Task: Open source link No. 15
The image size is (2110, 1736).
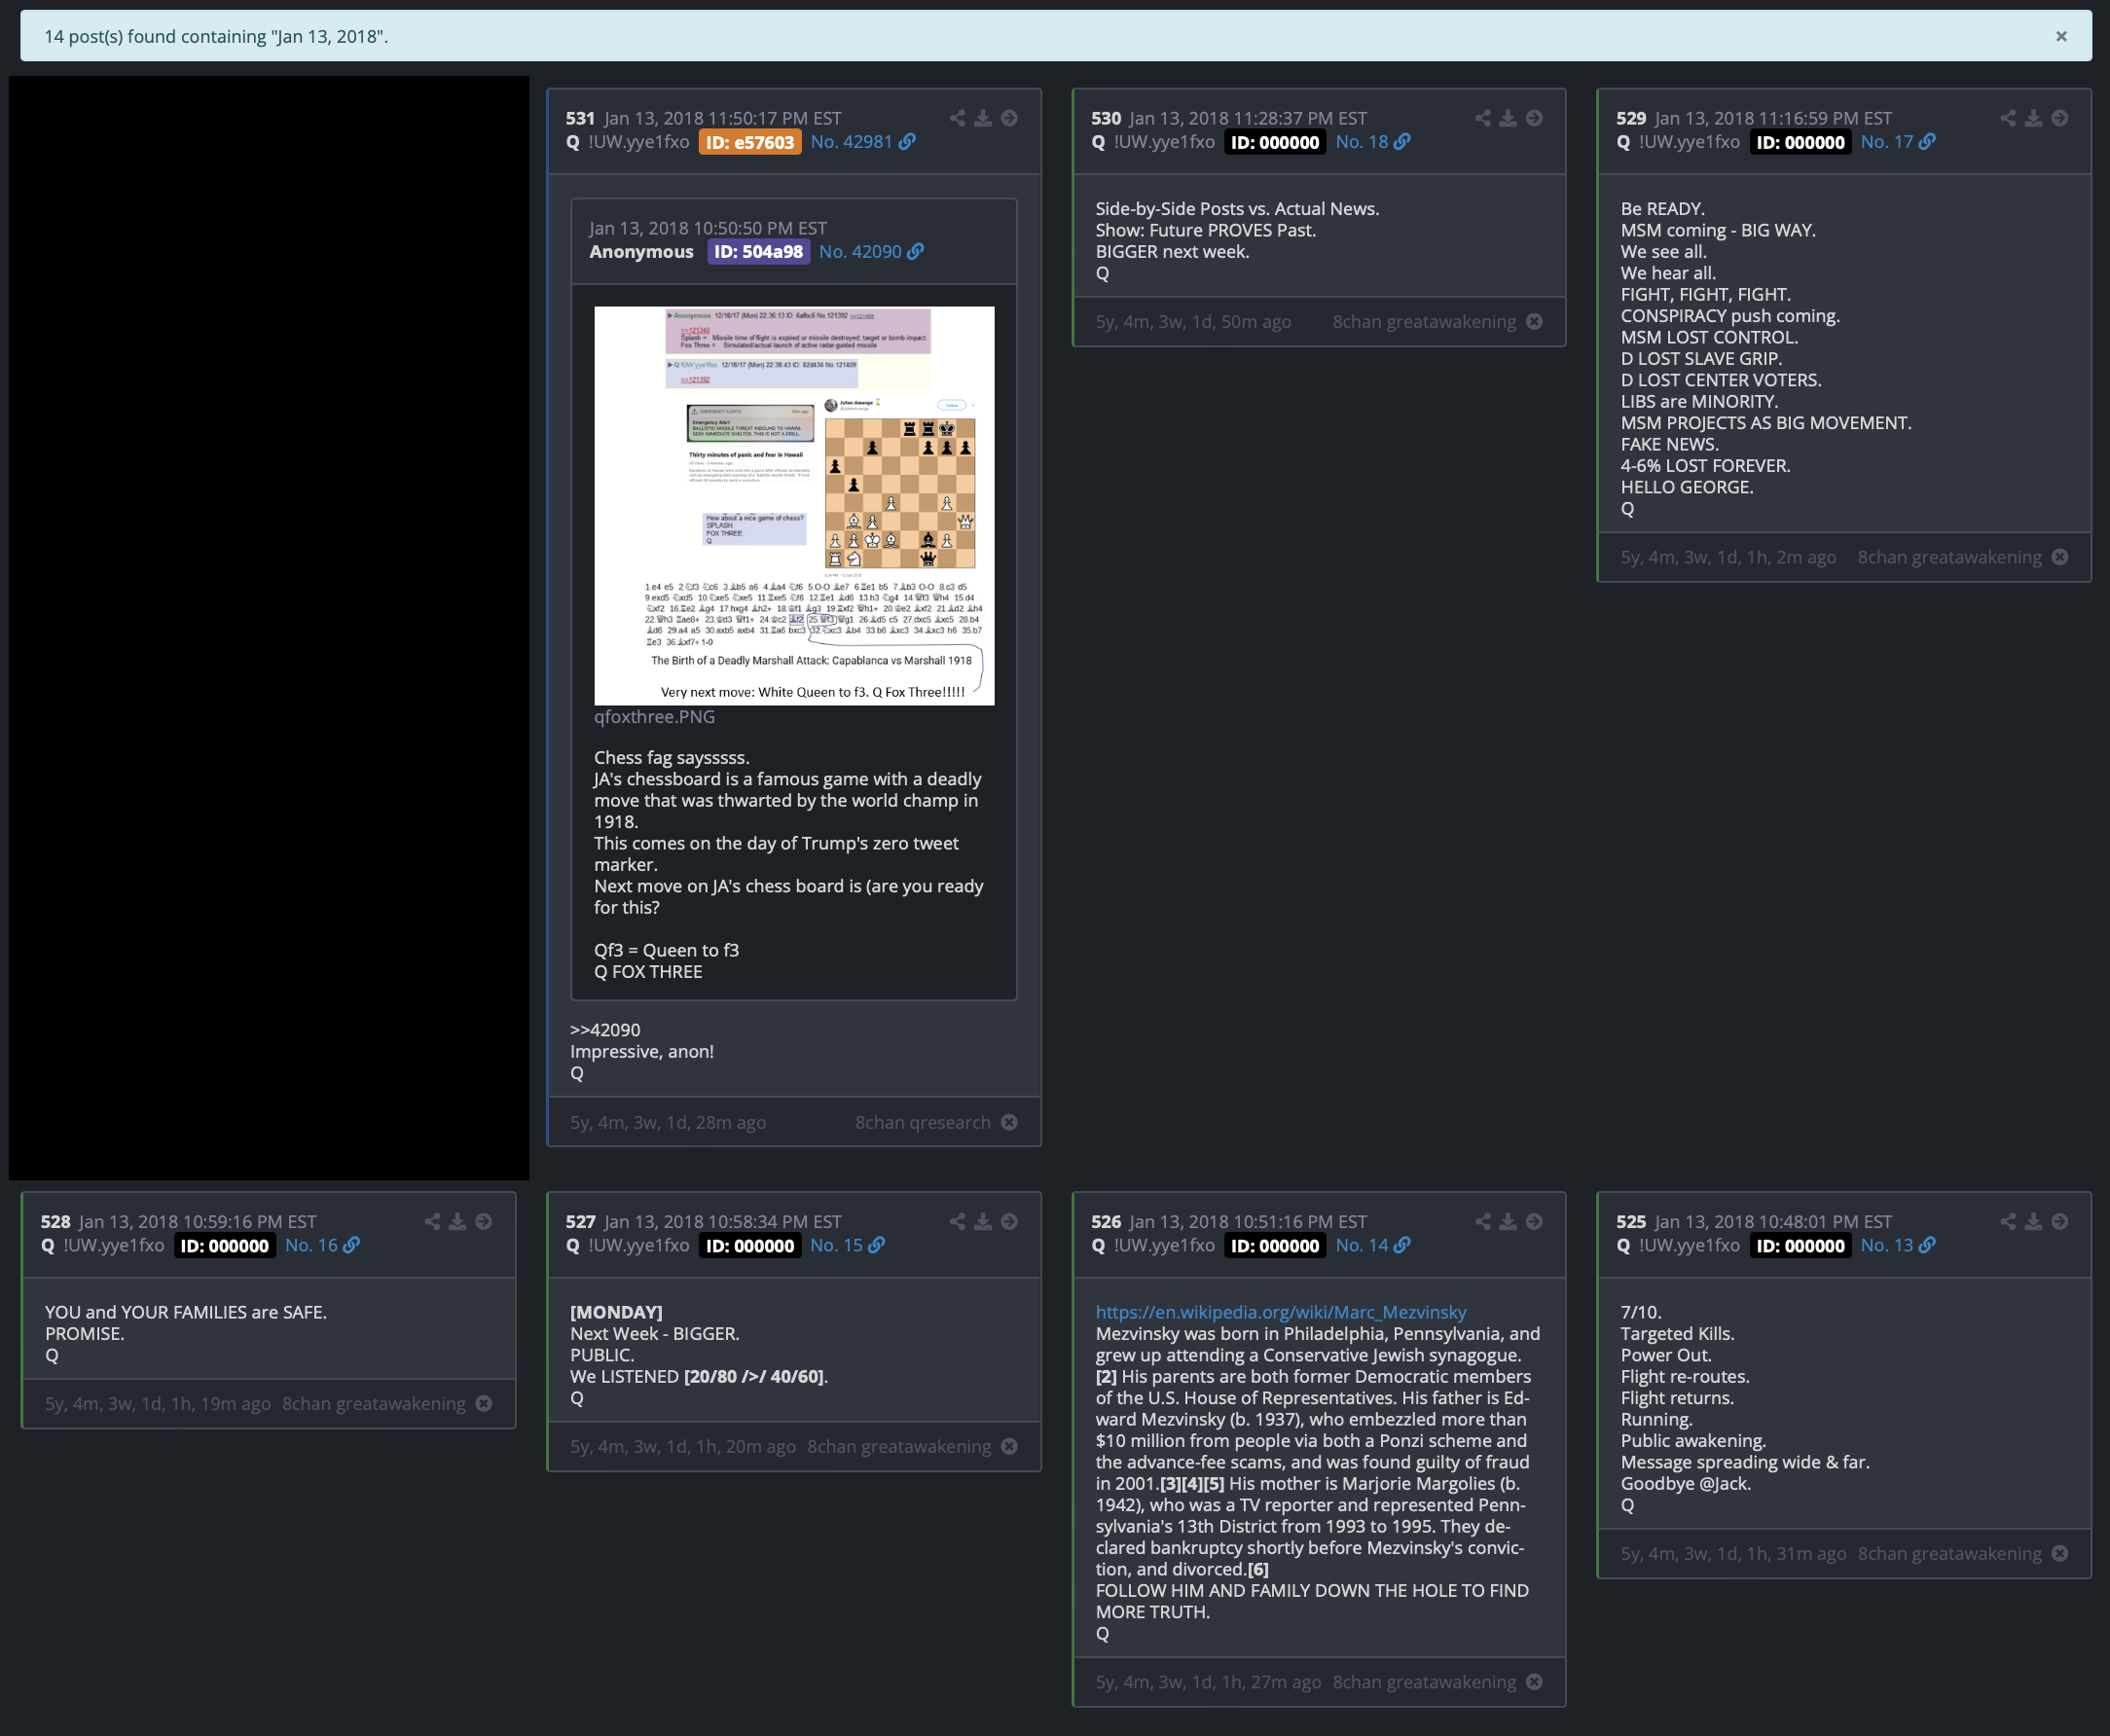Action: [x=847, y=1245]
